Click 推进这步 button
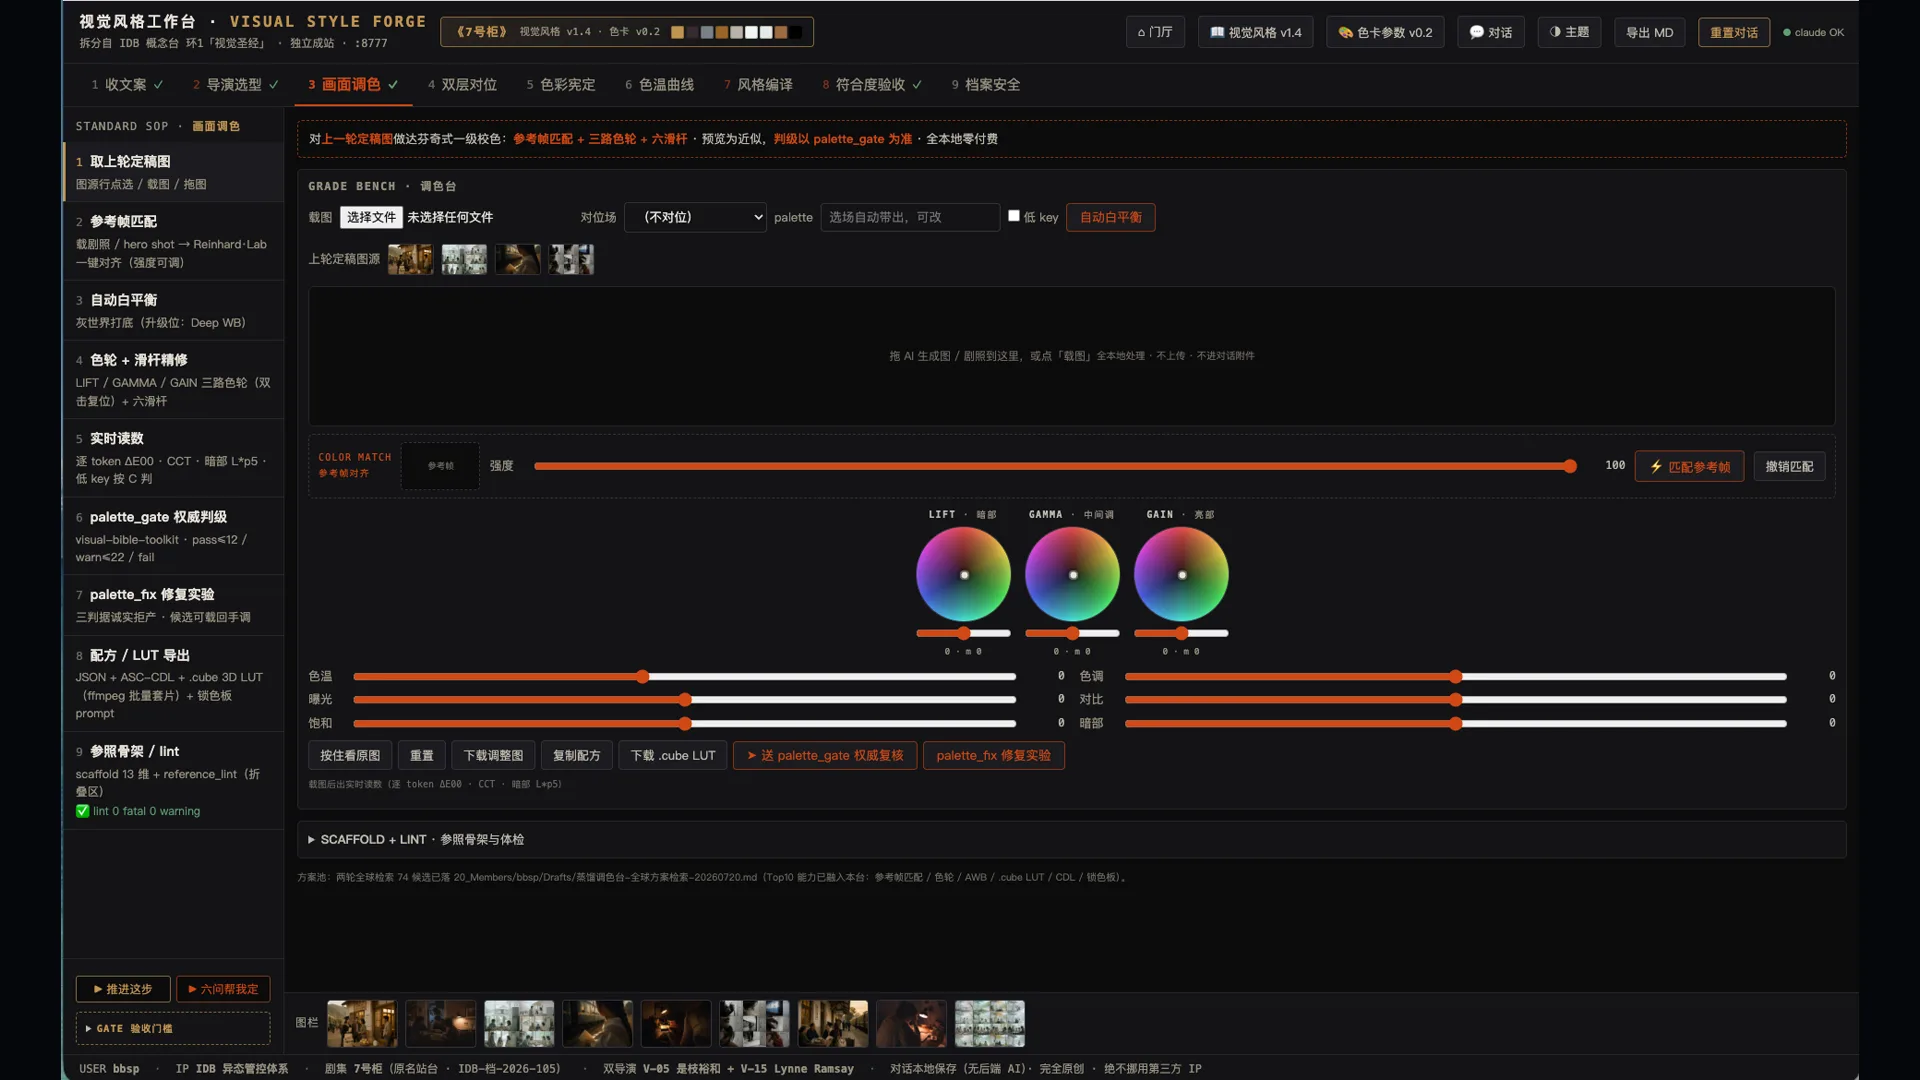Screen dimensions: 1920x1080 [123, 989]
